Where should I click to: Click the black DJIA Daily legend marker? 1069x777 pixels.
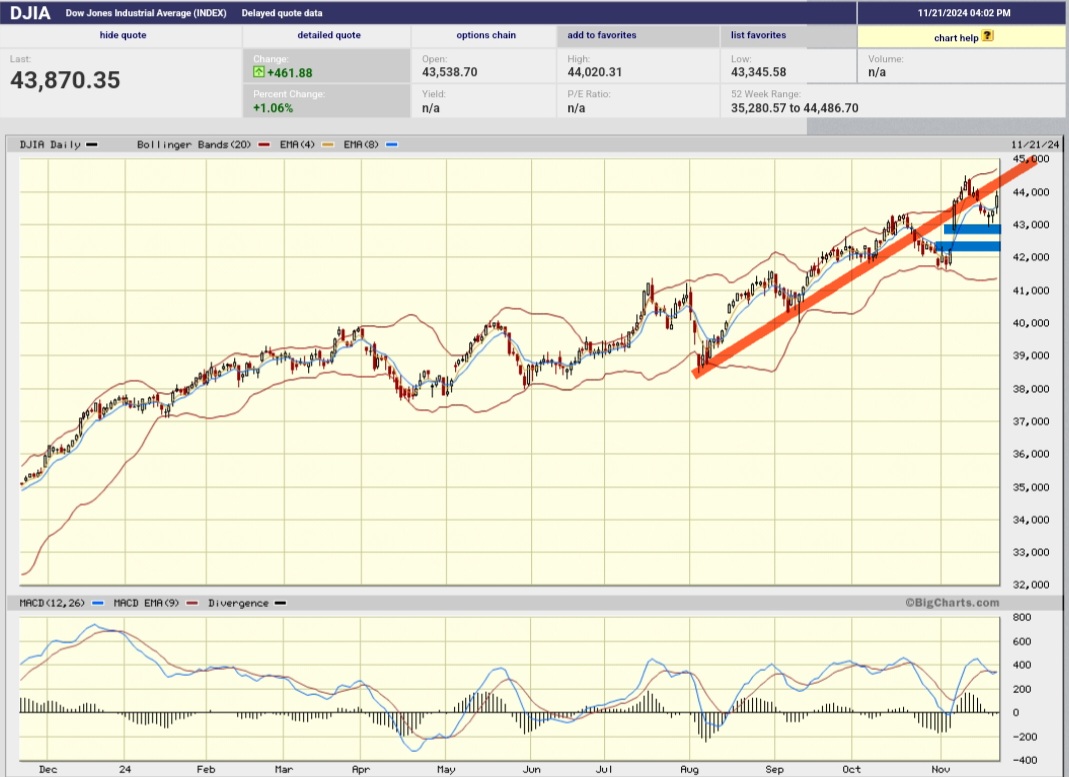(x=92, y=145)
